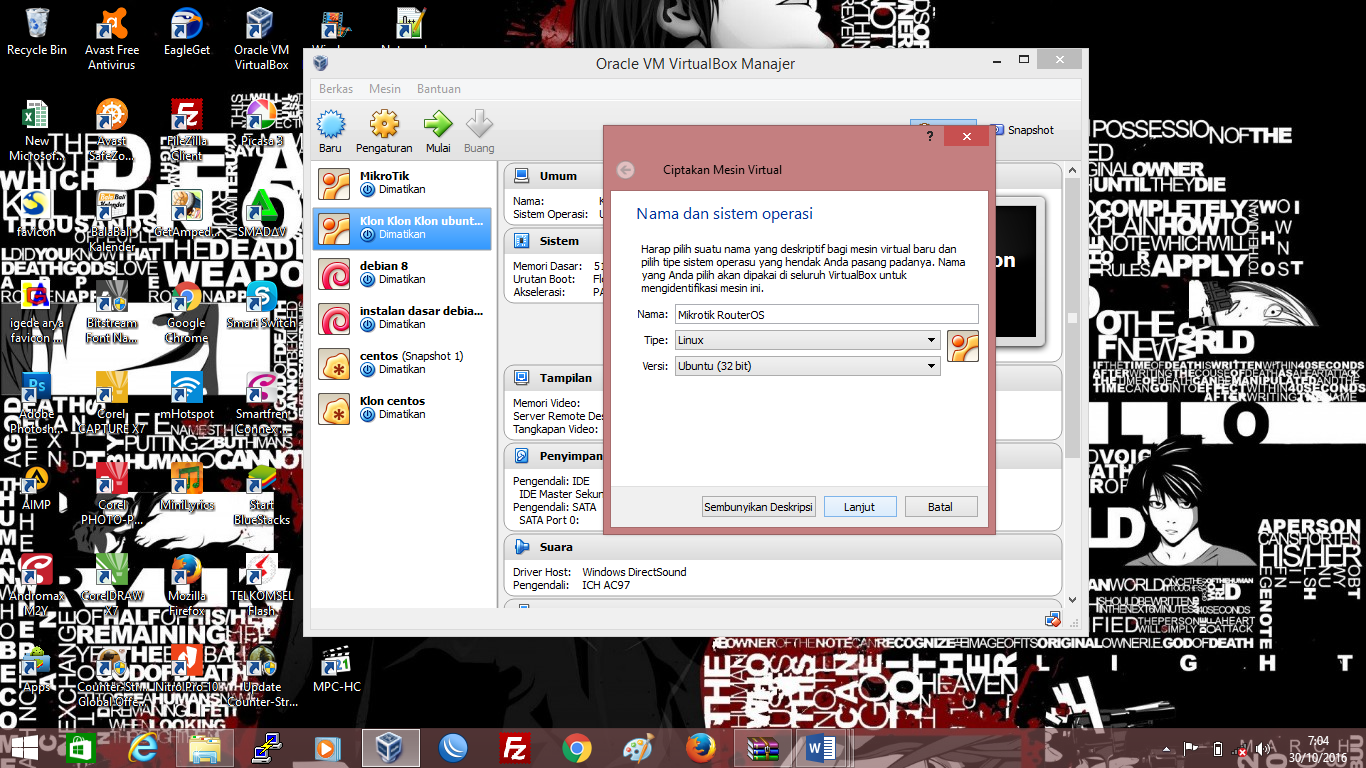
Task: Open Paint from the taskbar
Action: [x=638, y=748]
